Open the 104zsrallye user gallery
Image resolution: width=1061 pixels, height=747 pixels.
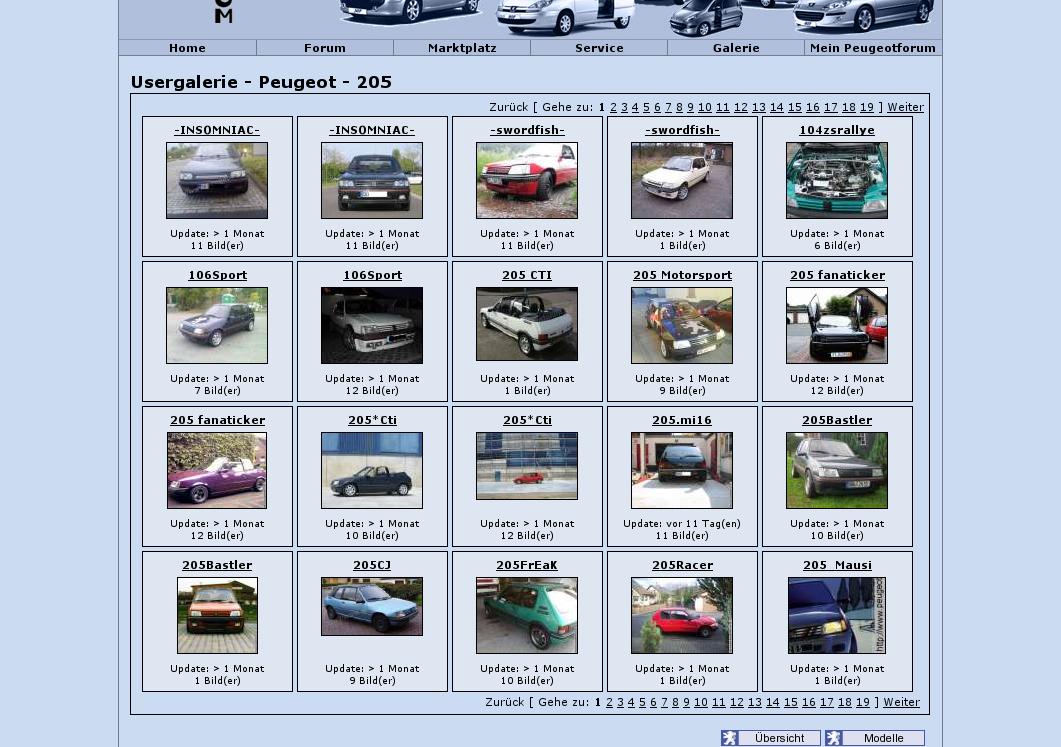[837, 129]
